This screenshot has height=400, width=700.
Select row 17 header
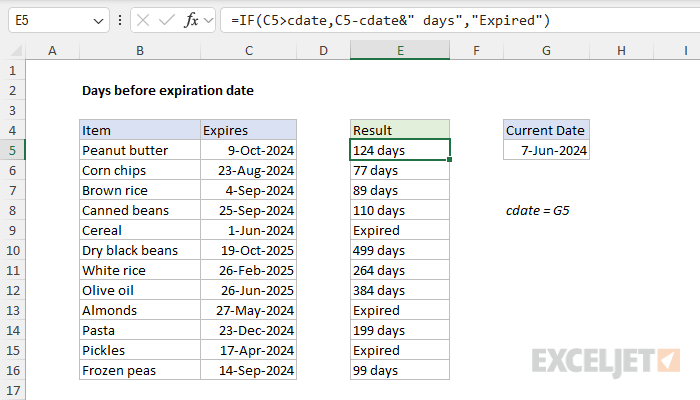coord(12,390)
